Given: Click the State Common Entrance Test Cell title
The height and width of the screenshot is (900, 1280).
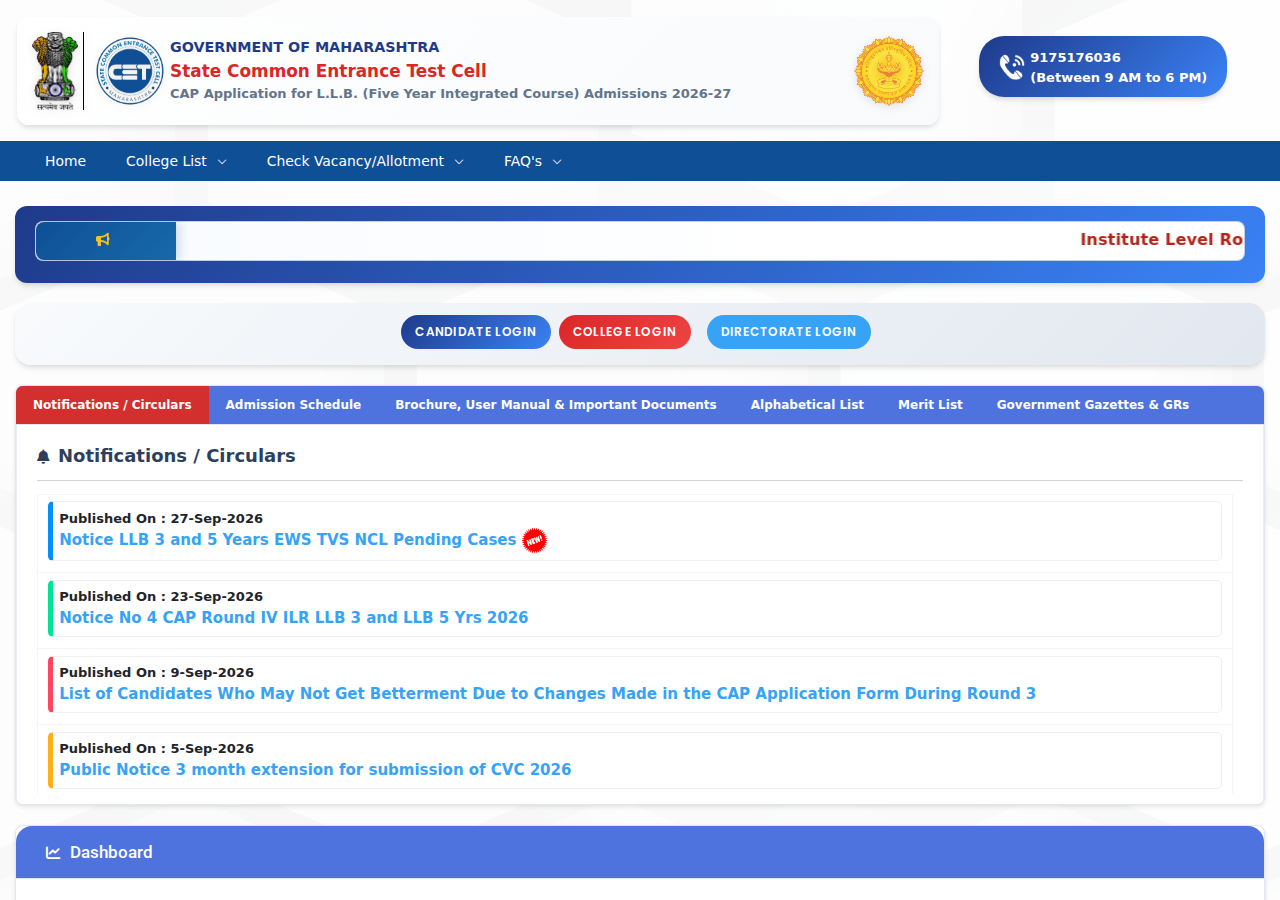Looking at the screenshot, I should tap(328, 71).
